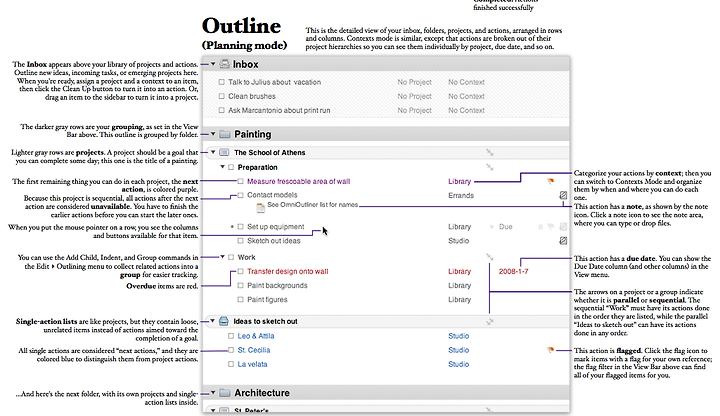
Task: Collapse the Painting folder
Action: click(213, 134)
